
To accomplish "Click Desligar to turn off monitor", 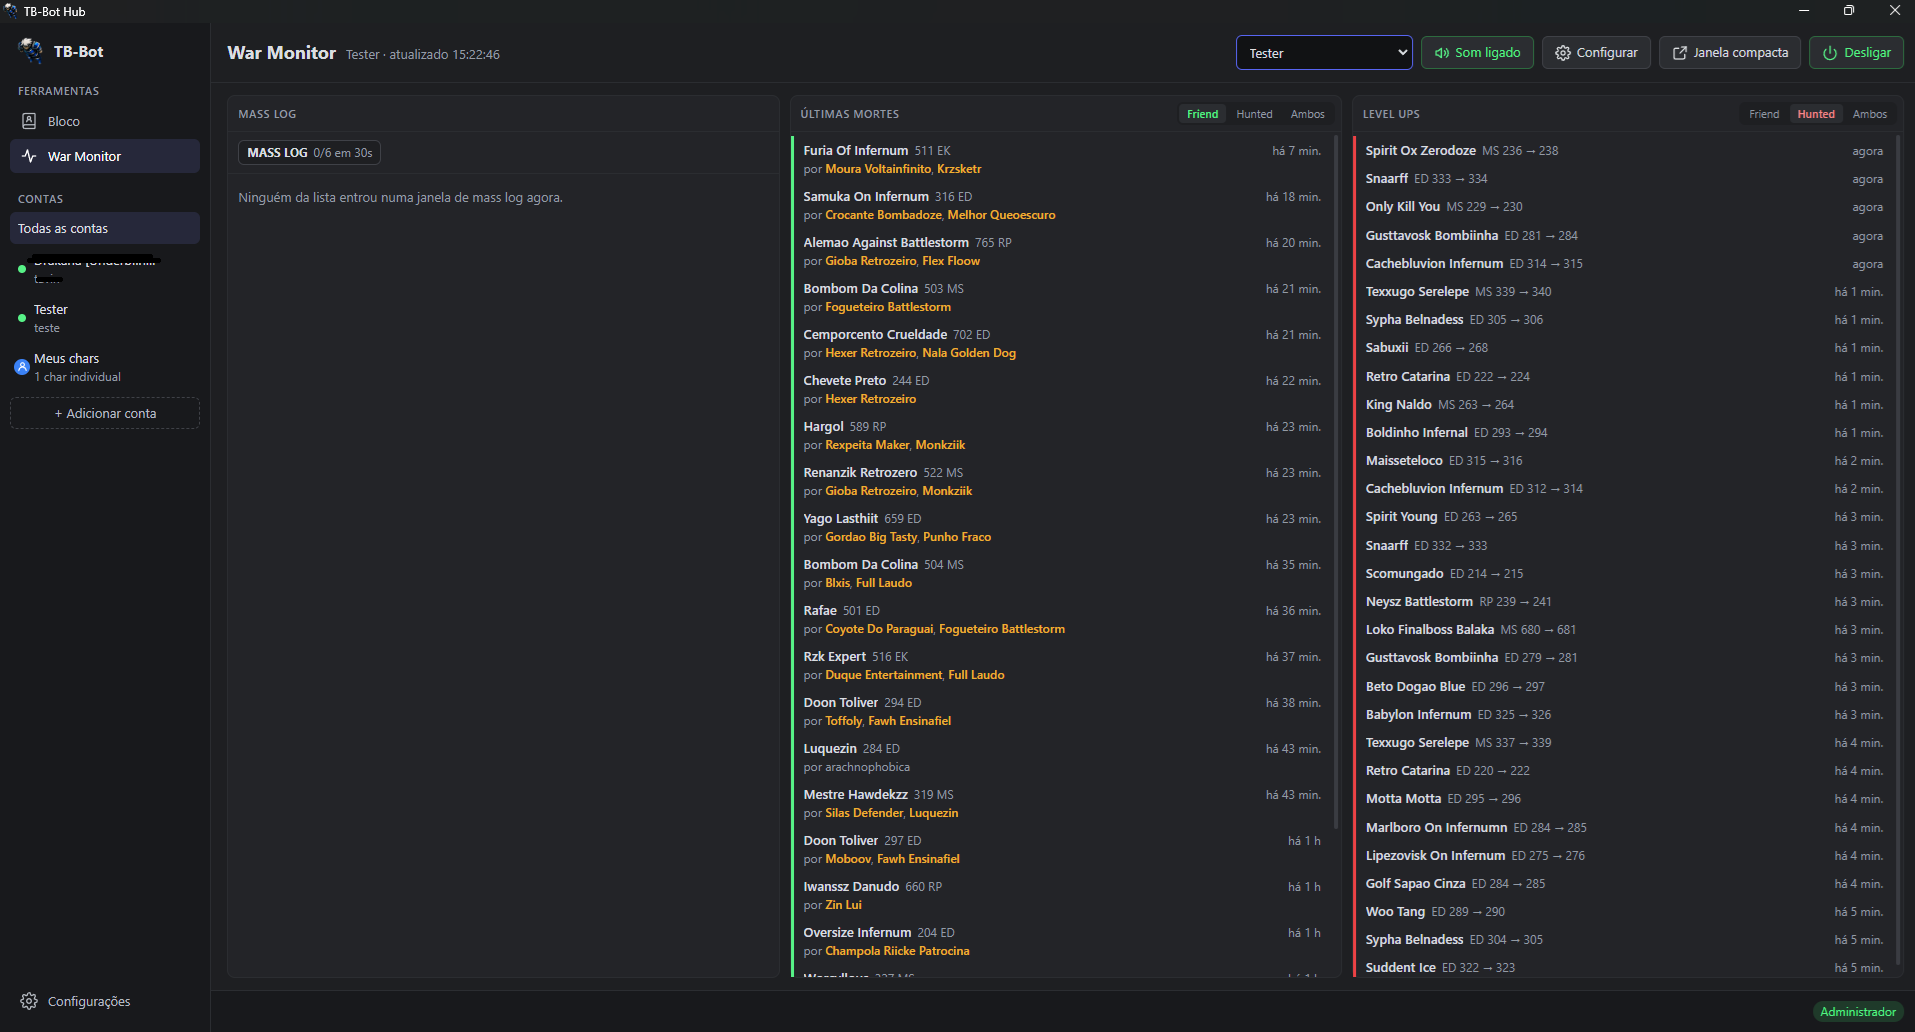I will [1856, 53].
